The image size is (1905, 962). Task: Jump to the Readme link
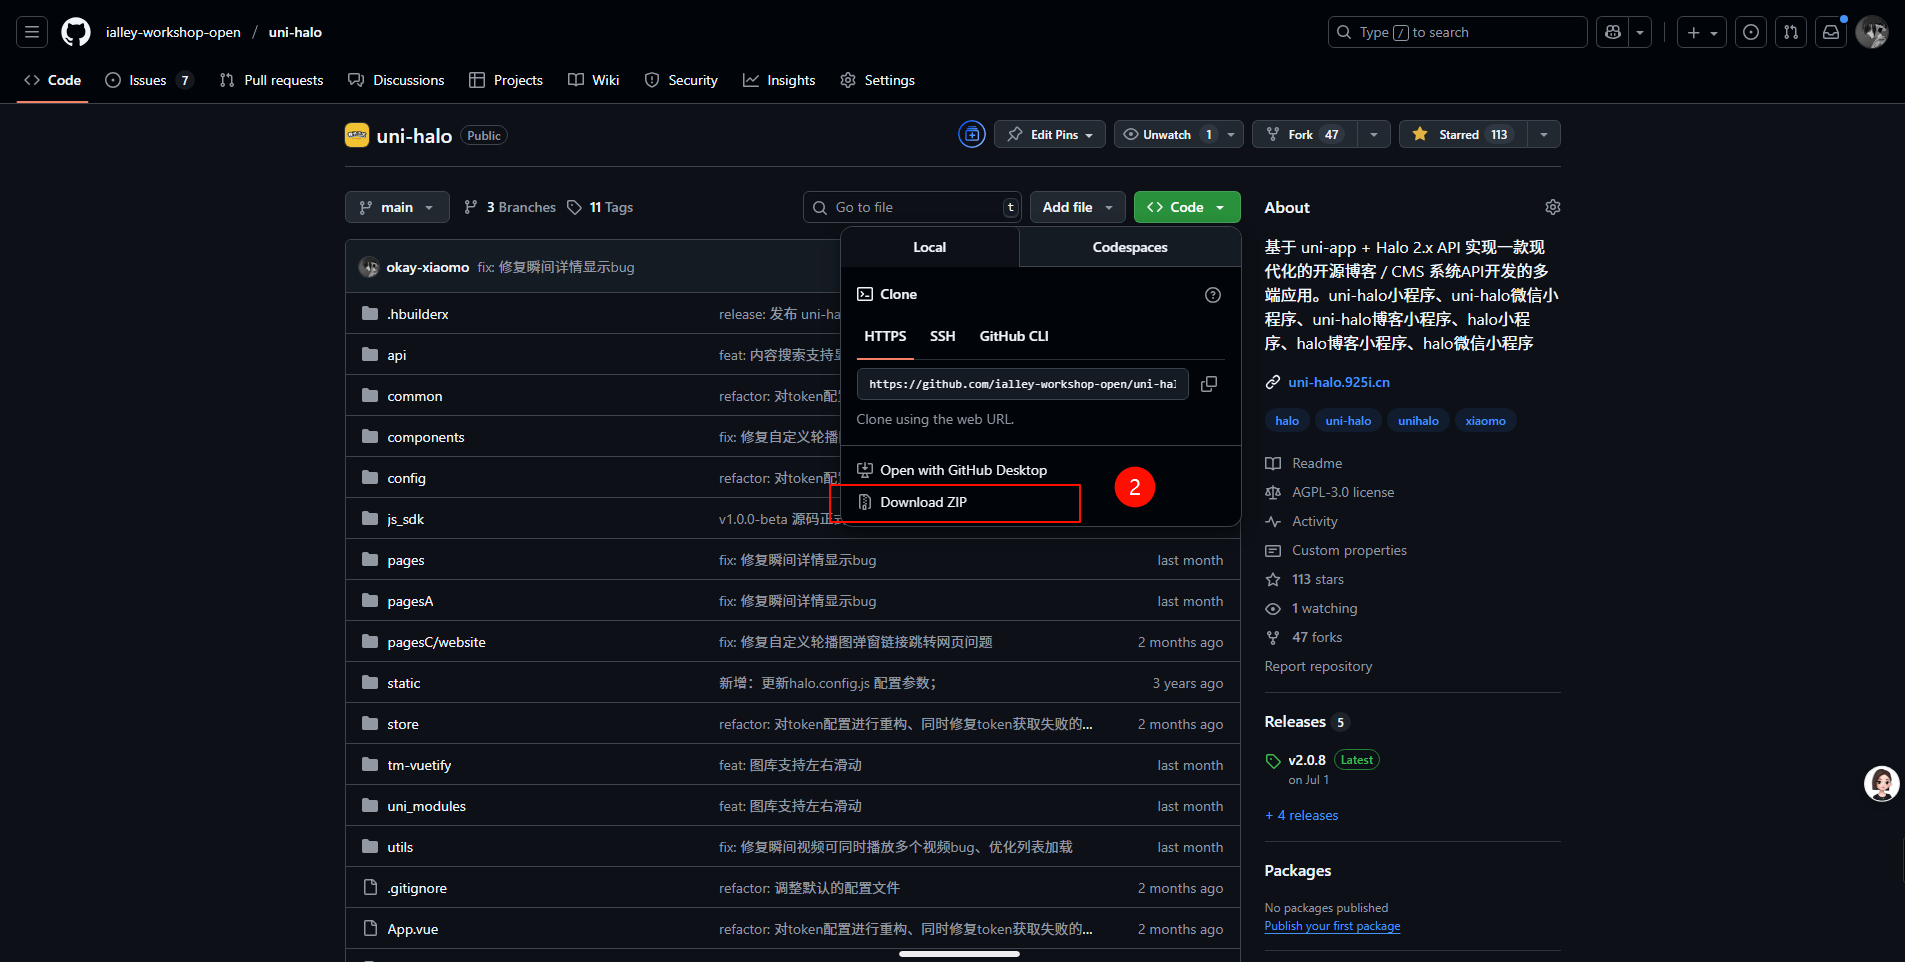tap(1304, 463)
